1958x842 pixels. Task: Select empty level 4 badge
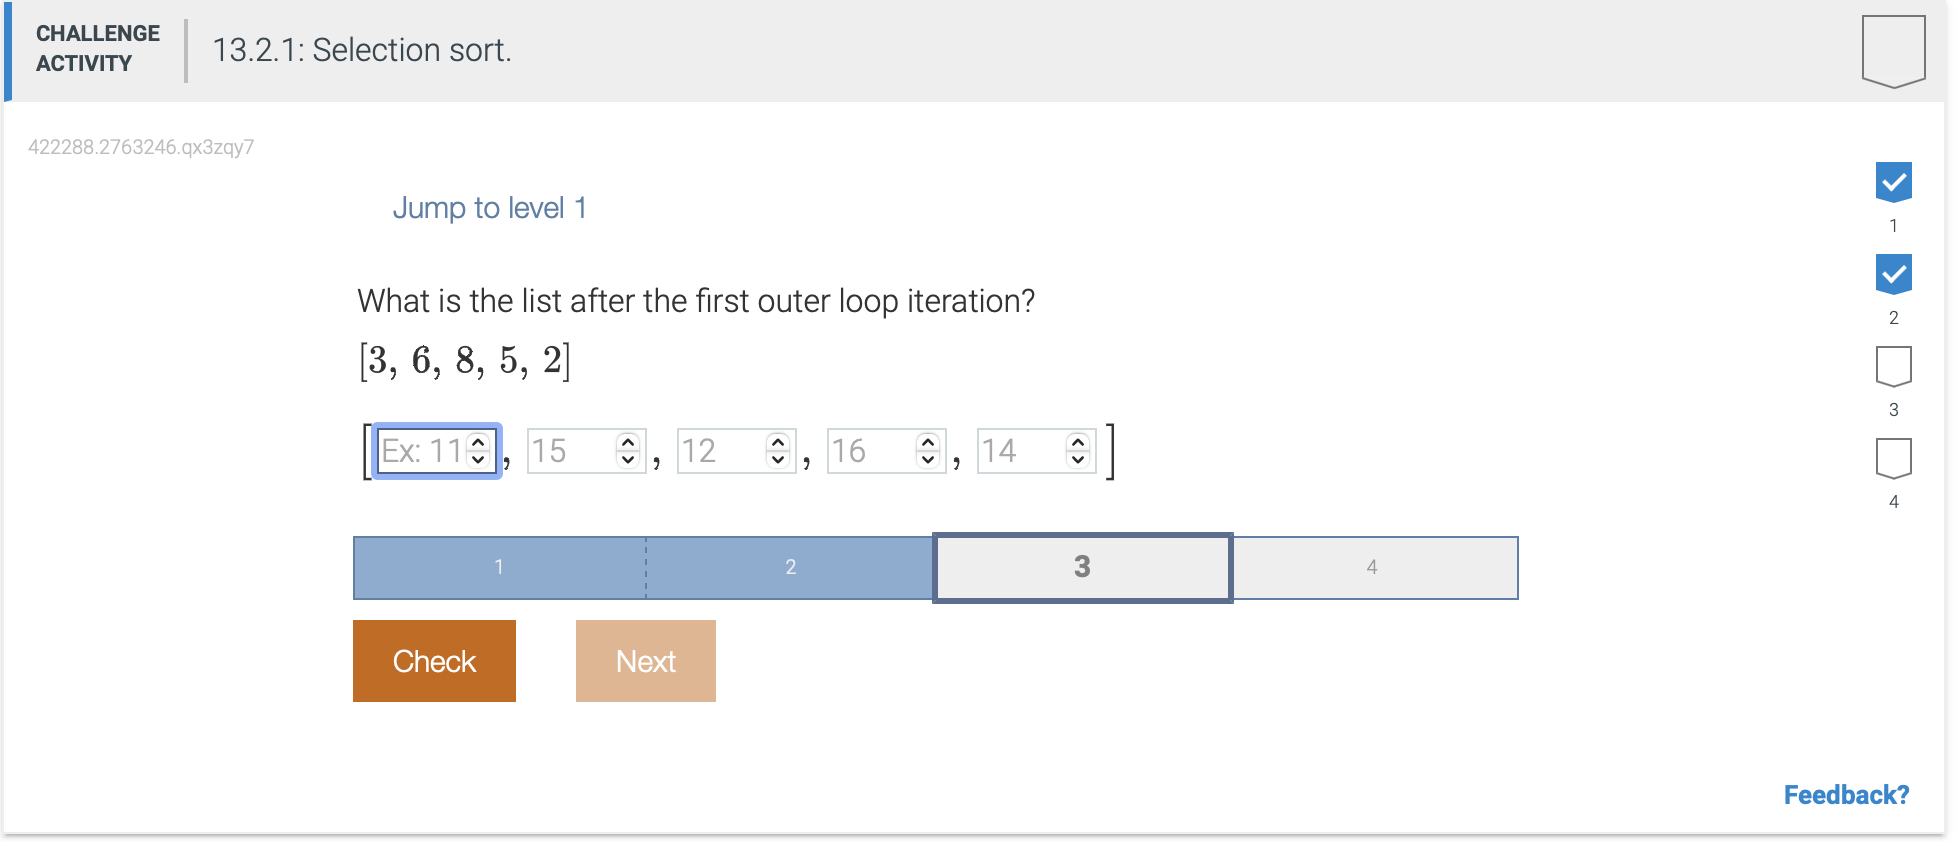point(1893,458)
